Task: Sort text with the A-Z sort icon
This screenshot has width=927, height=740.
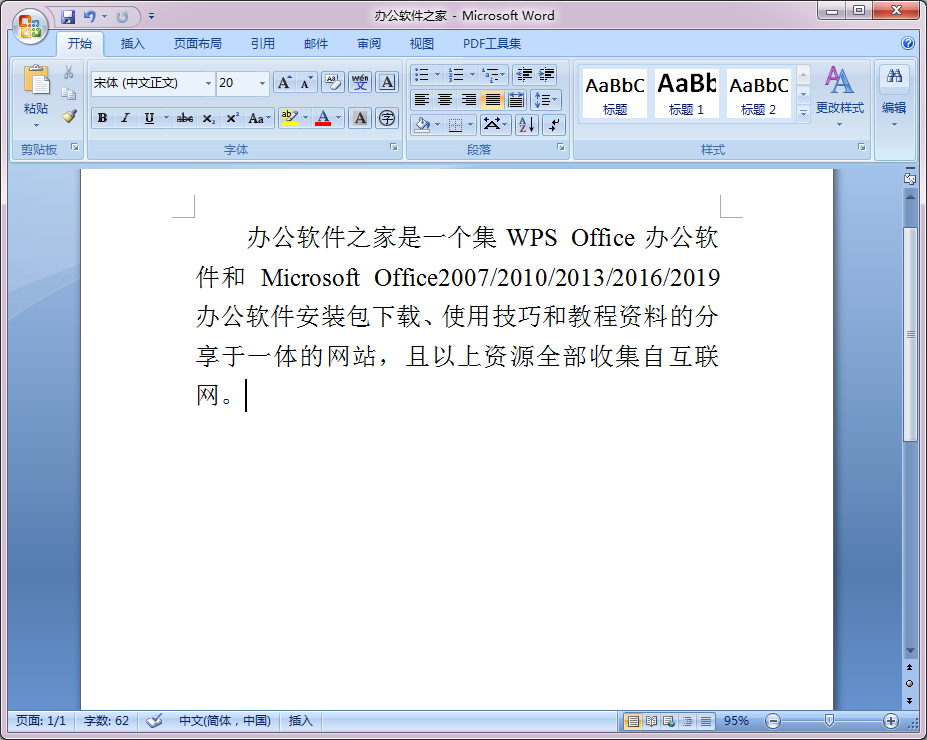Action: point(527,125)
